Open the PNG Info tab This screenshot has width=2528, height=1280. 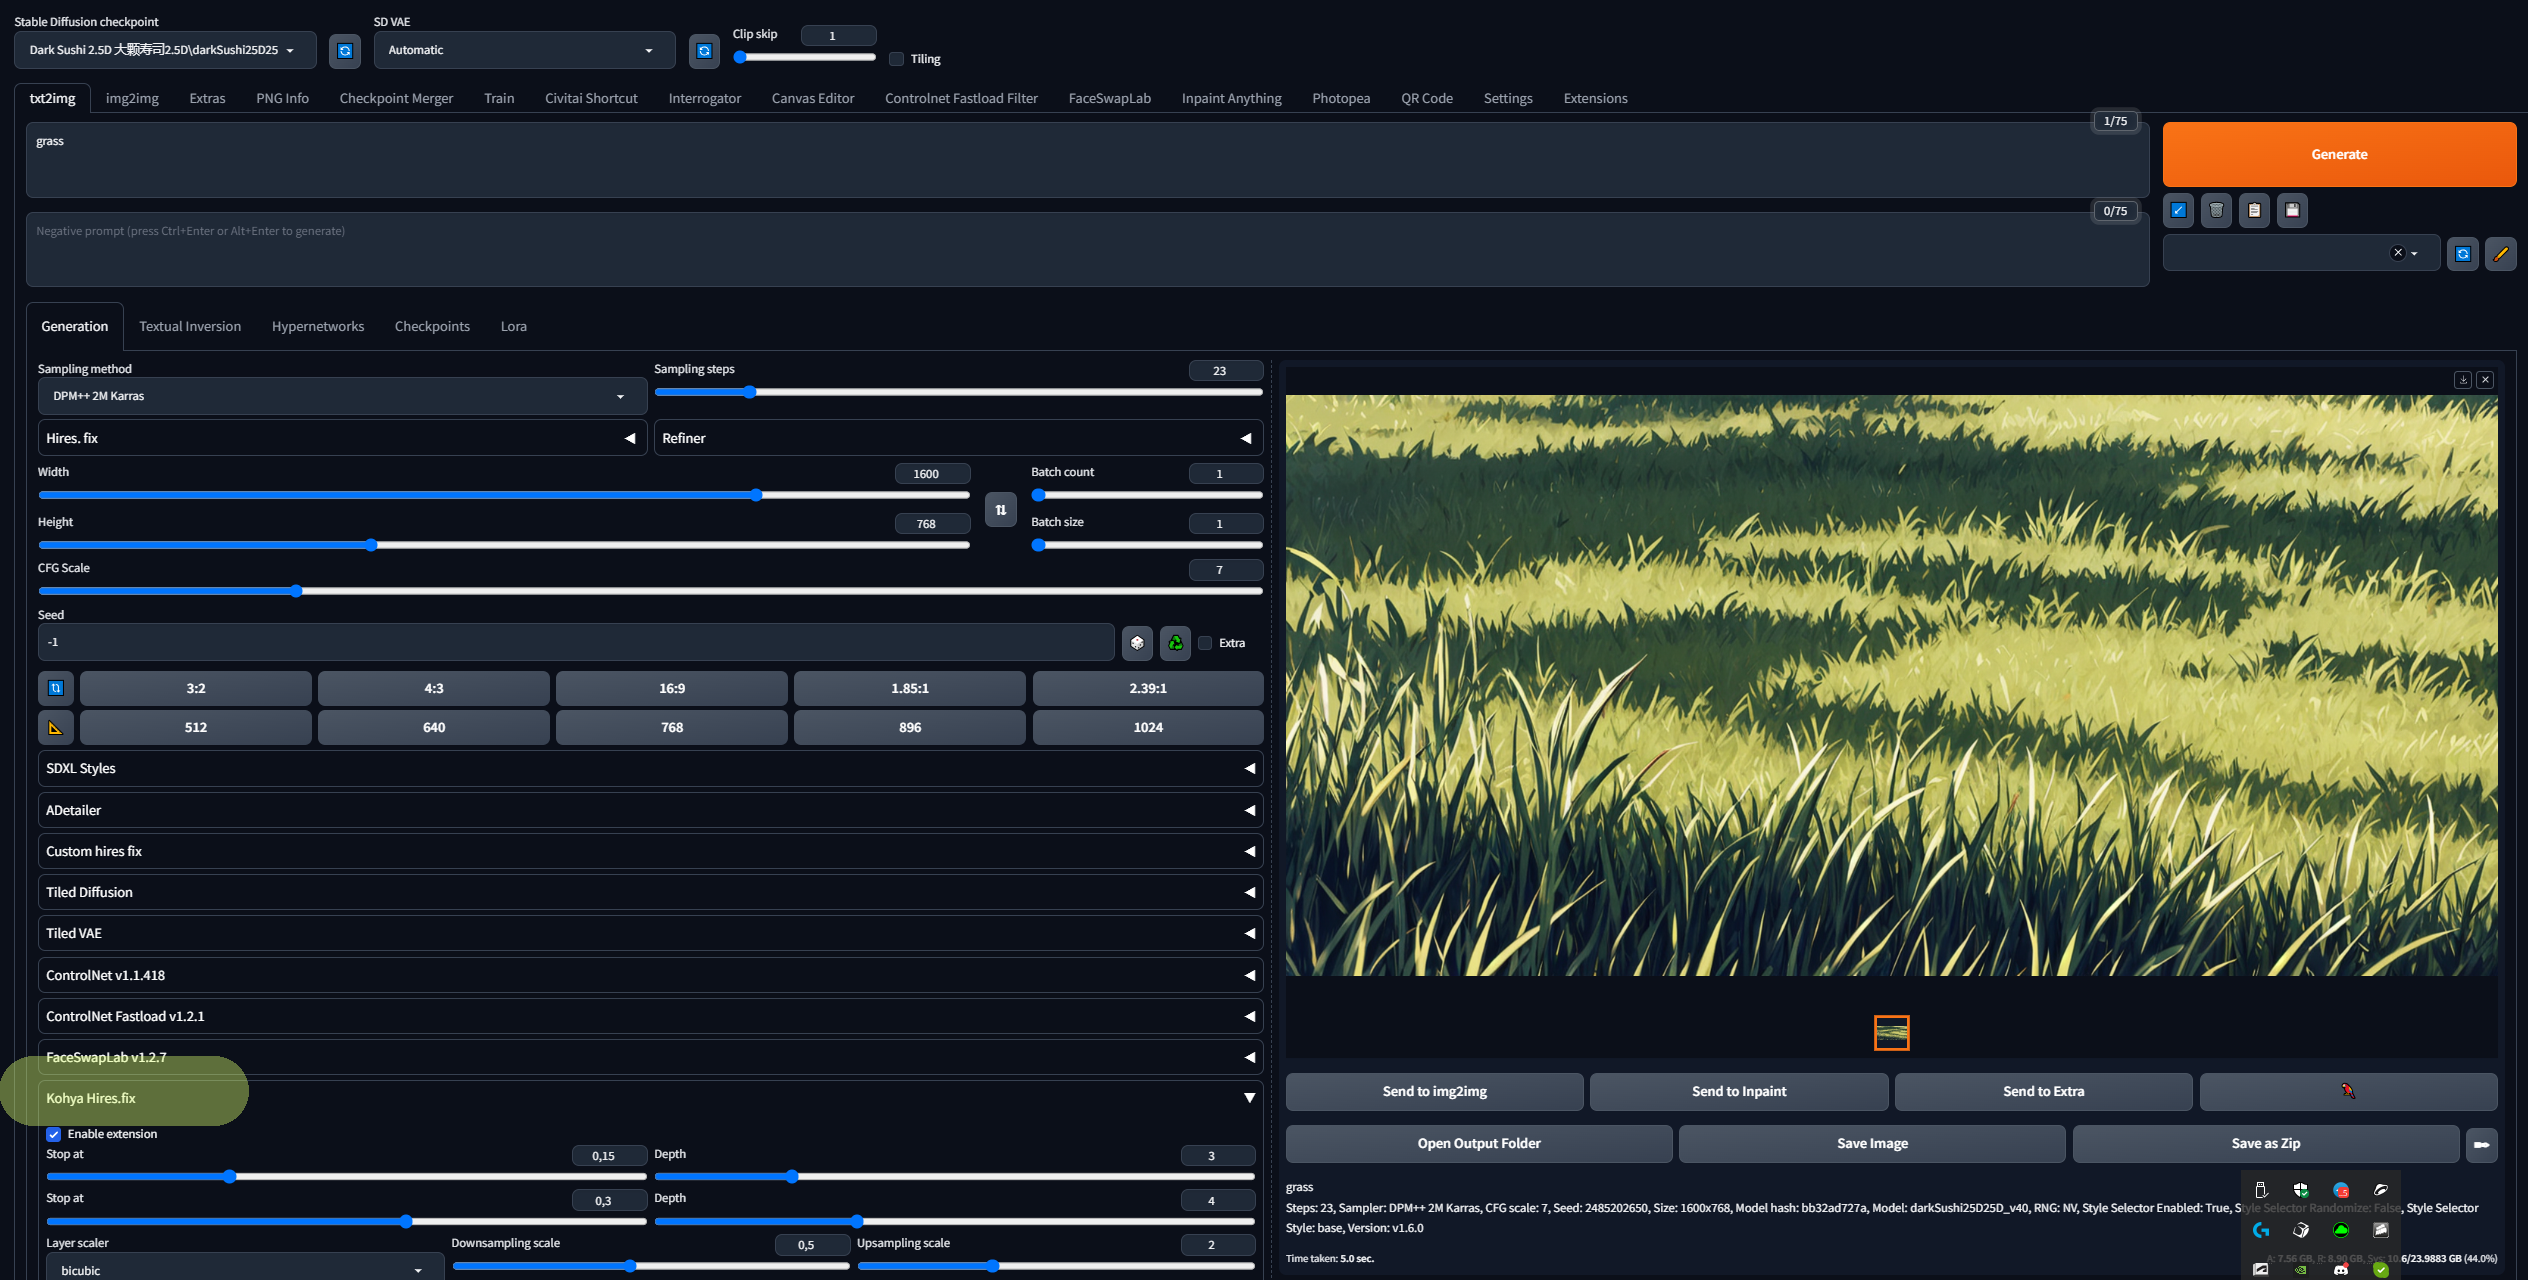[x=282, y=98]
